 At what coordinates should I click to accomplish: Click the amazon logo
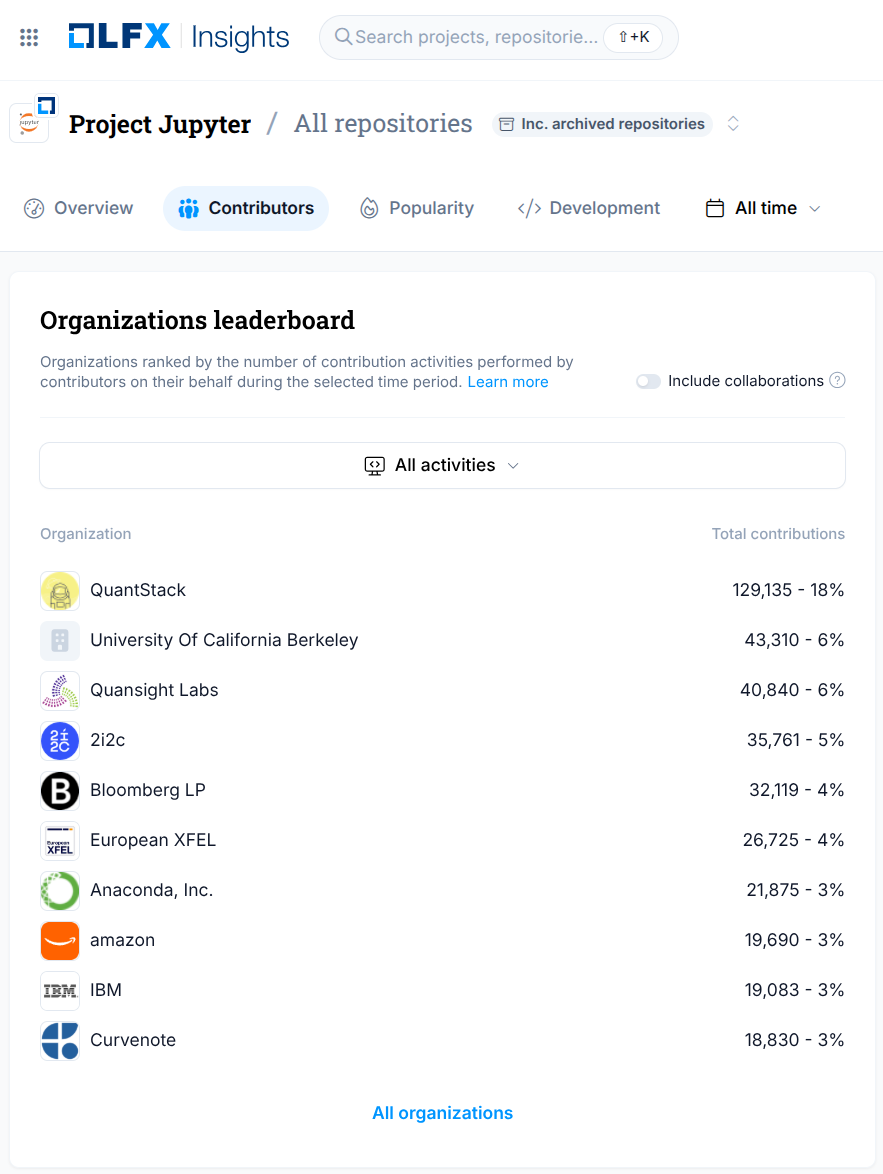[x=60, y=940]
